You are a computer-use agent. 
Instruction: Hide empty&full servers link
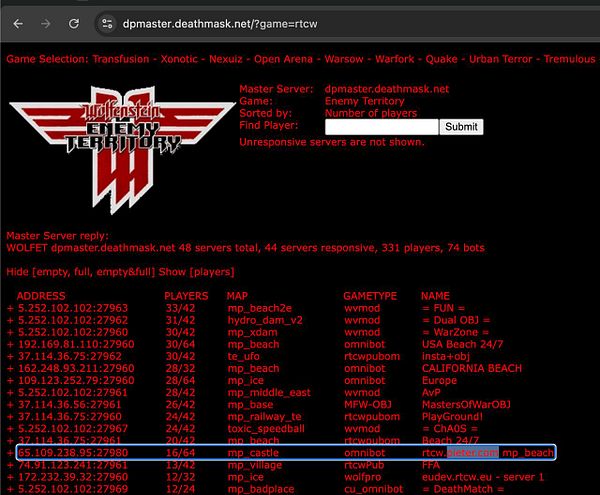[x=124, y=272]
